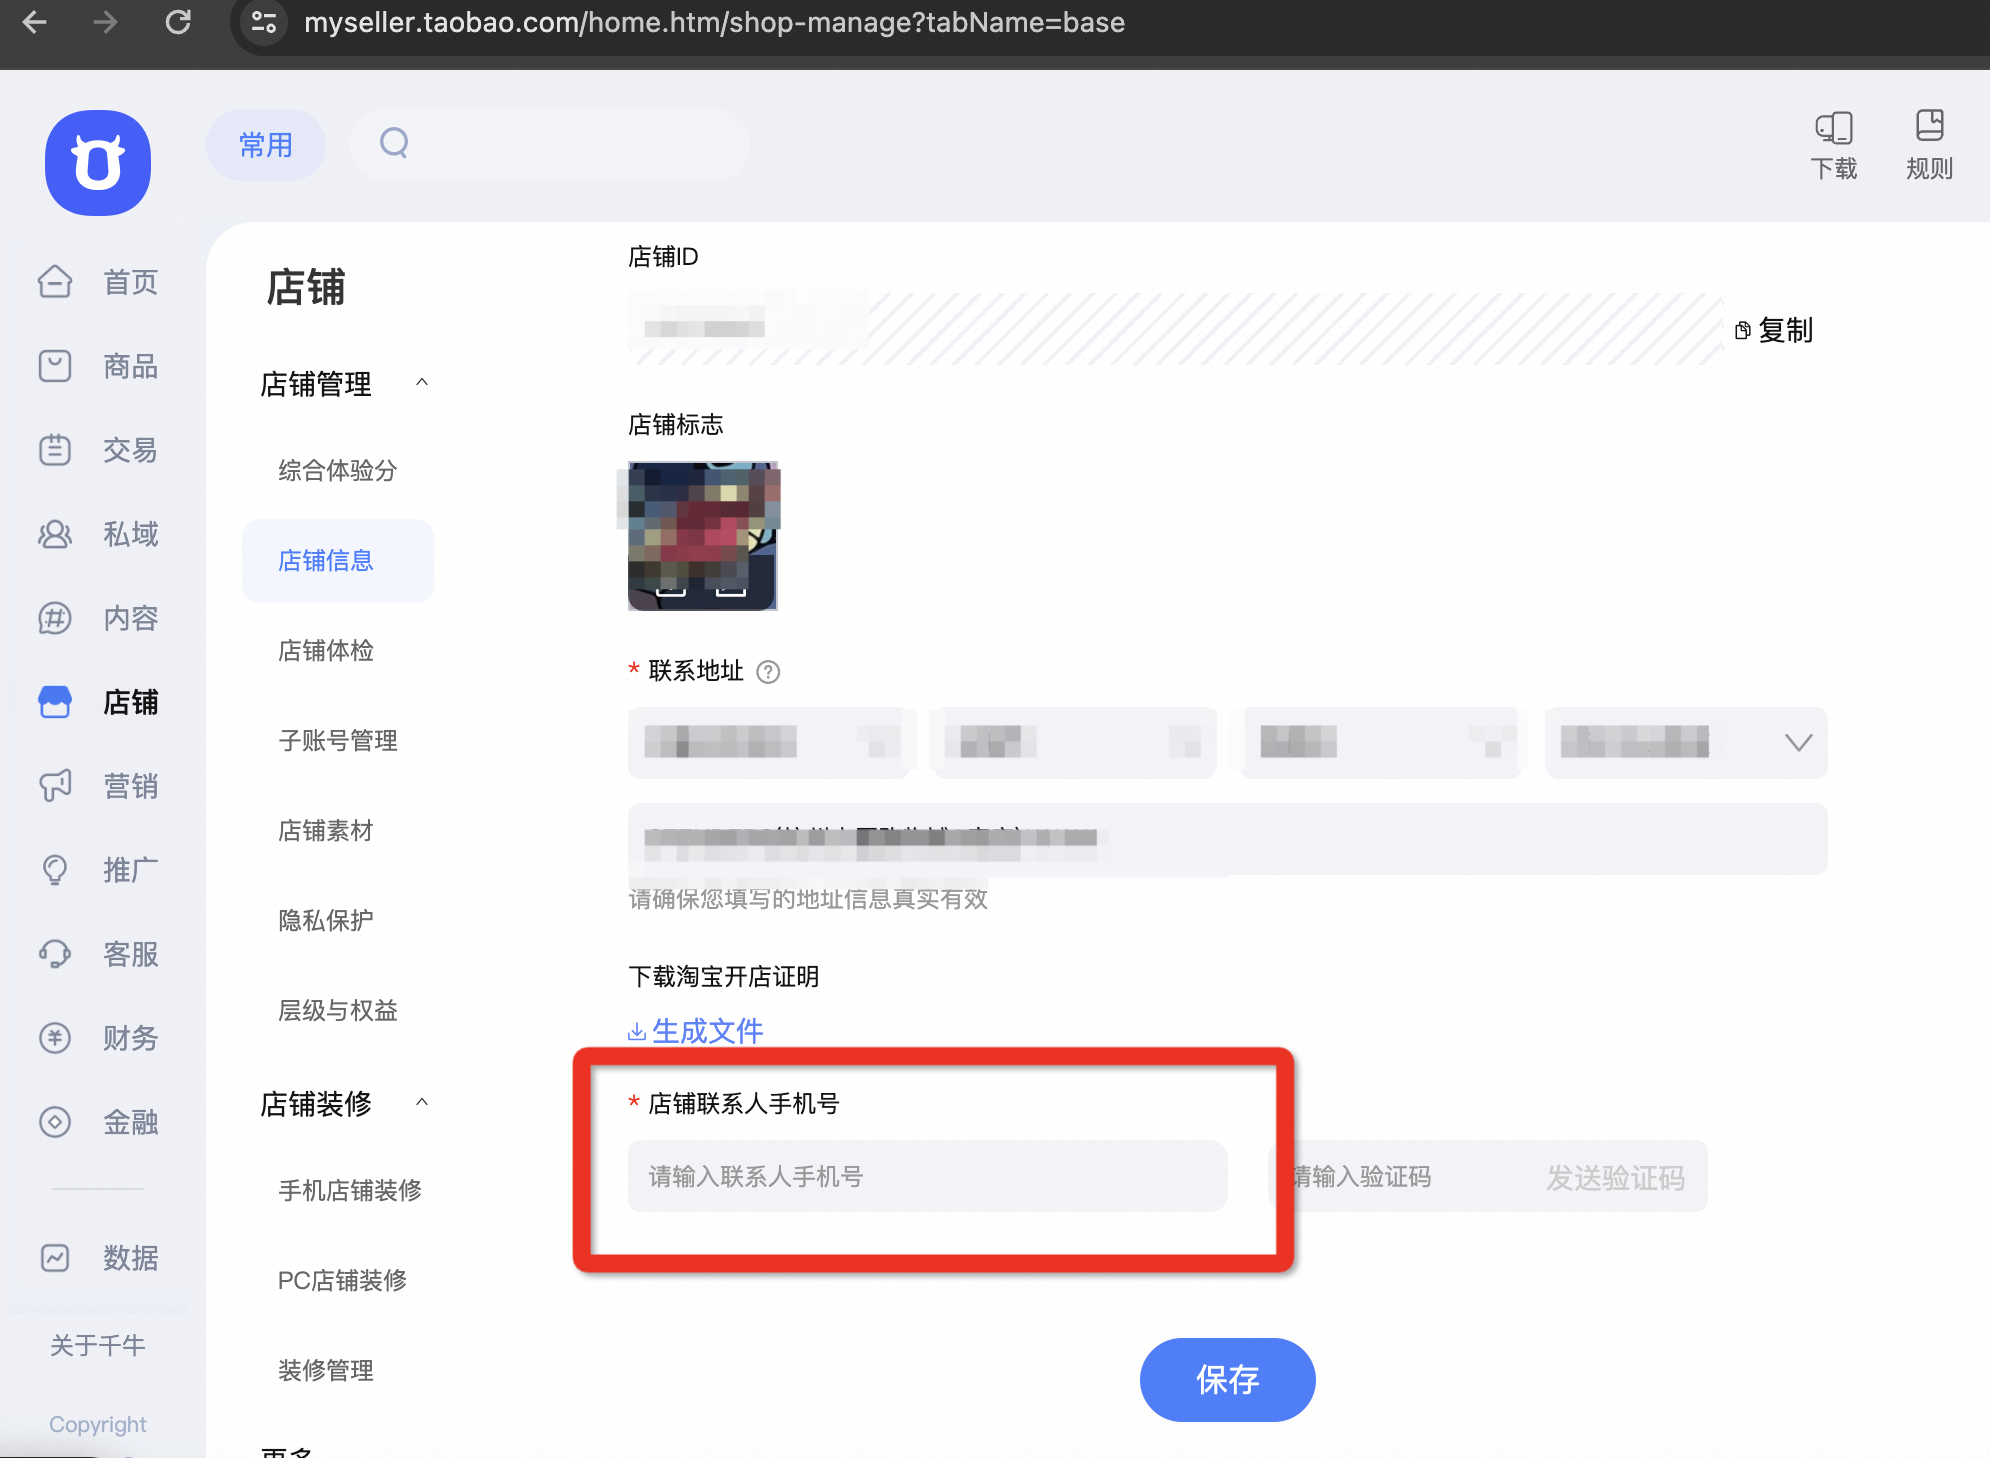Screen dimensions: 1990x1458
Task: Select 店铺体检 menu item
Action: click(x=326, y=650)
